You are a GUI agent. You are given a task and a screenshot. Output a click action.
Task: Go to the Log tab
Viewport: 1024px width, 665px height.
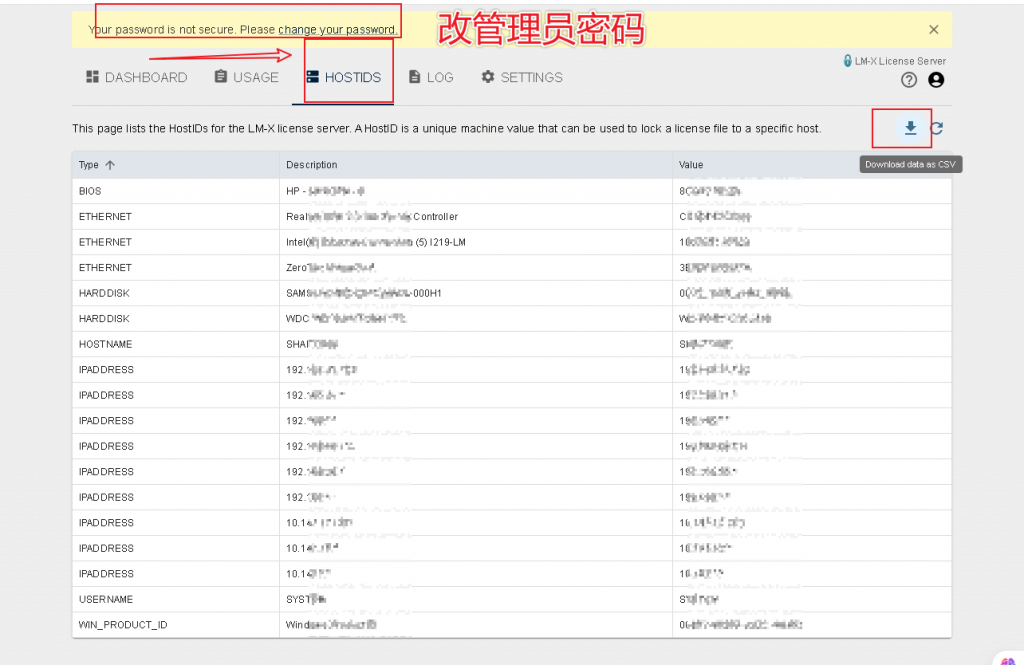point(431,77)
